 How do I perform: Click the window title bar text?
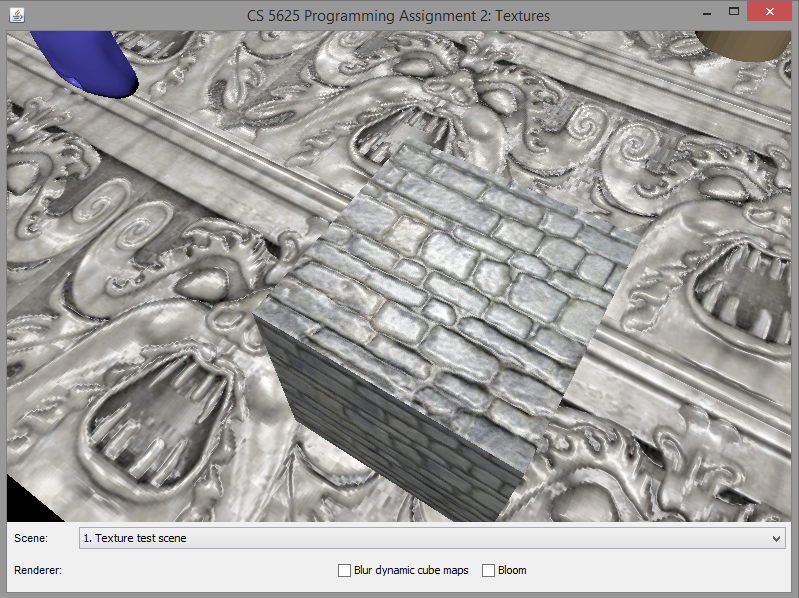[x=398, y=16]
